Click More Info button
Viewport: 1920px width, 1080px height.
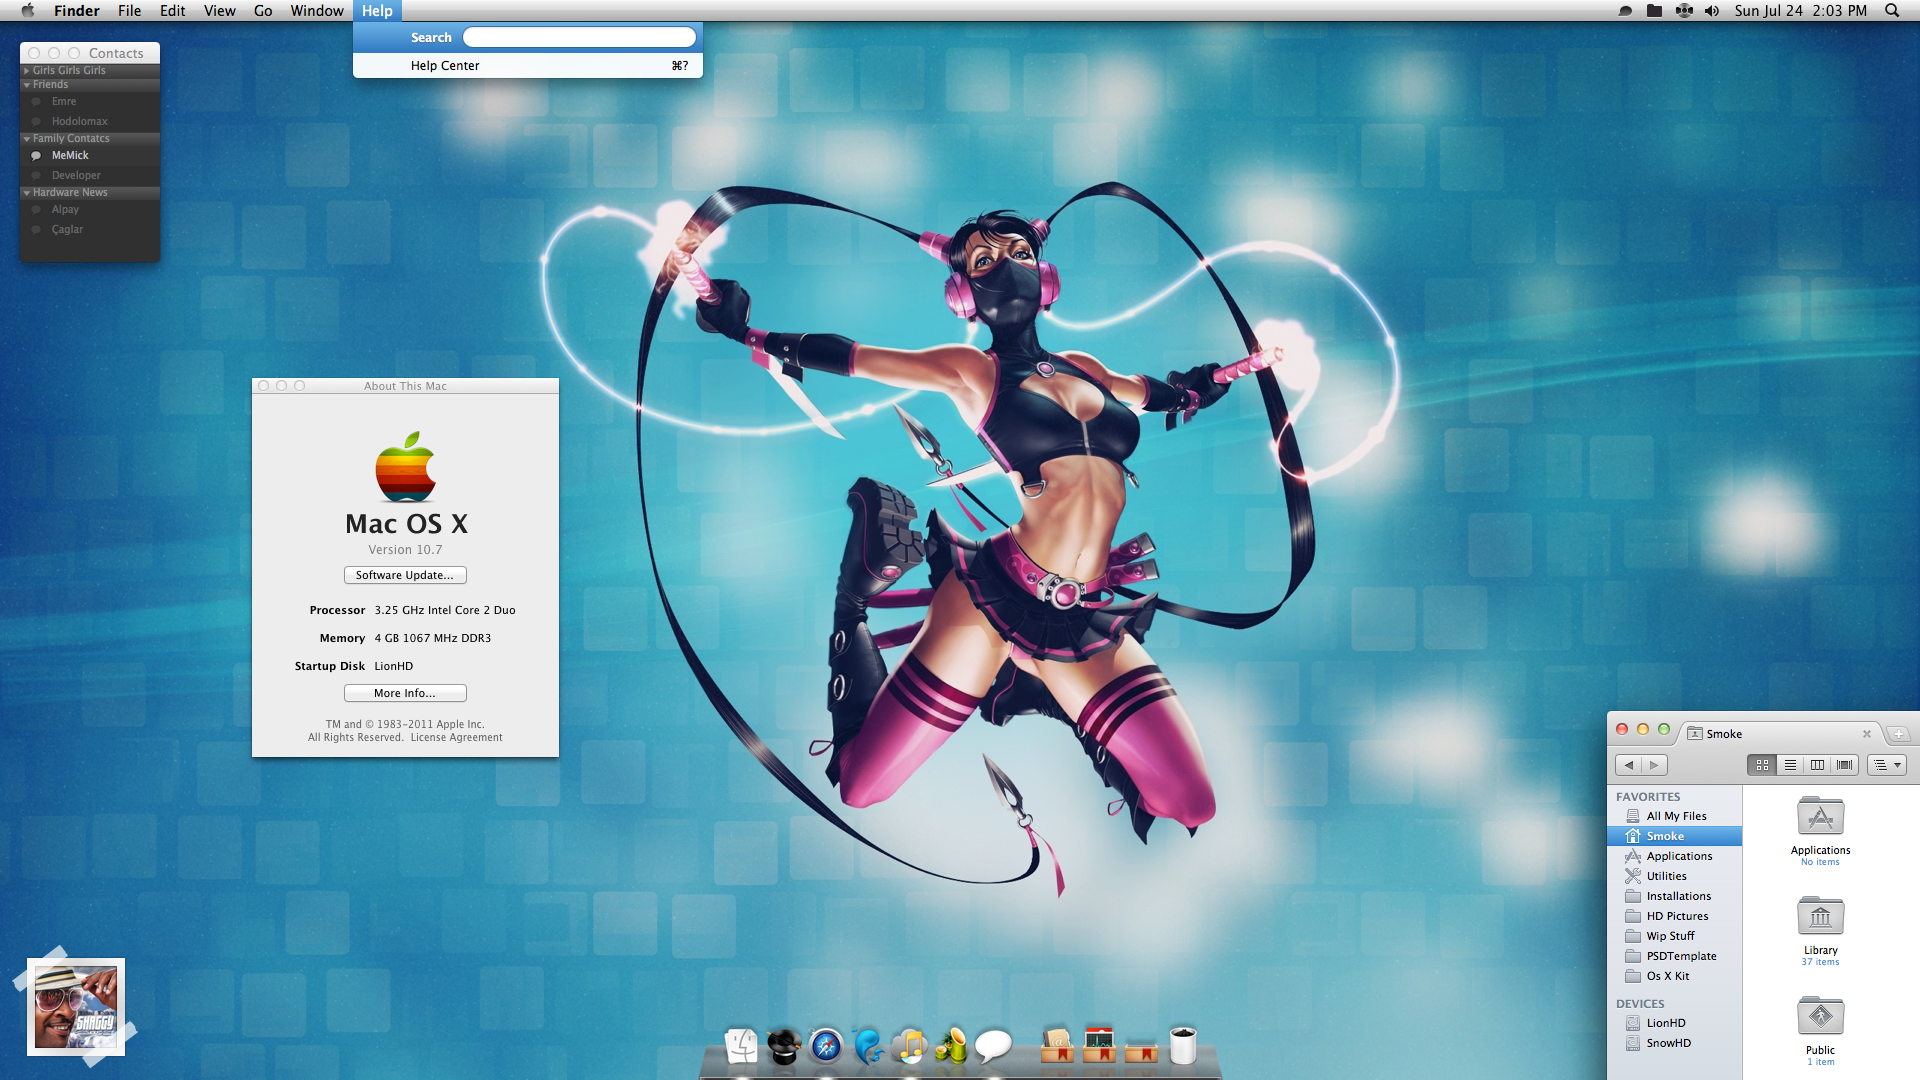[x=405, y=693]
